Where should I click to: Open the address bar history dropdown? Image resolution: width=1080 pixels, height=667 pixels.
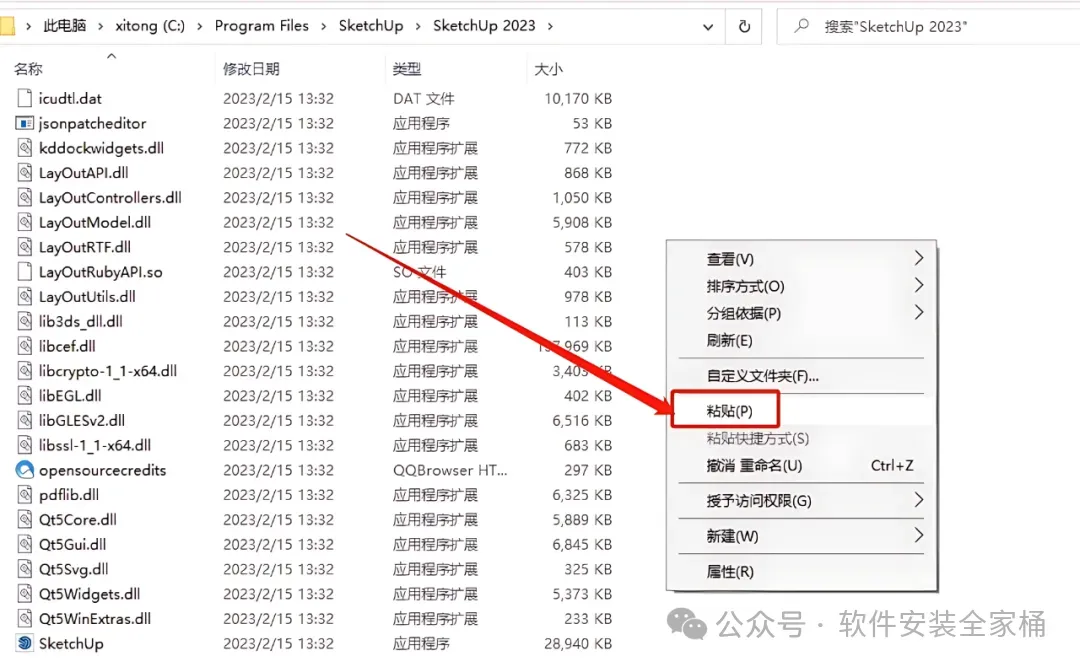pyautogui.click(x=708, y=27)
